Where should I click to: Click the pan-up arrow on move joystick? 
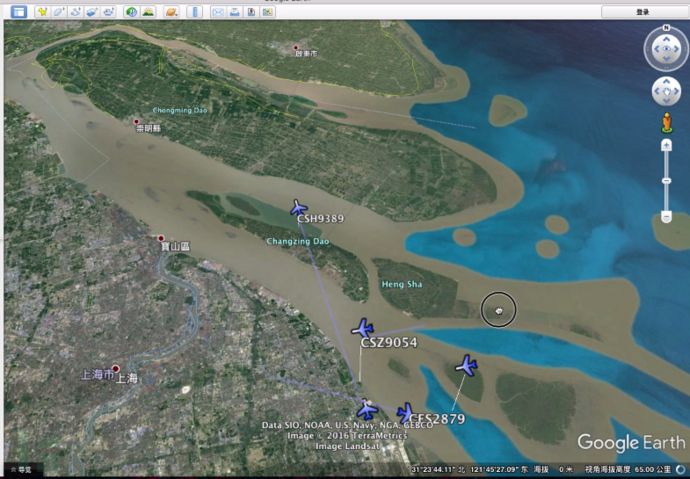coord(666,82)
